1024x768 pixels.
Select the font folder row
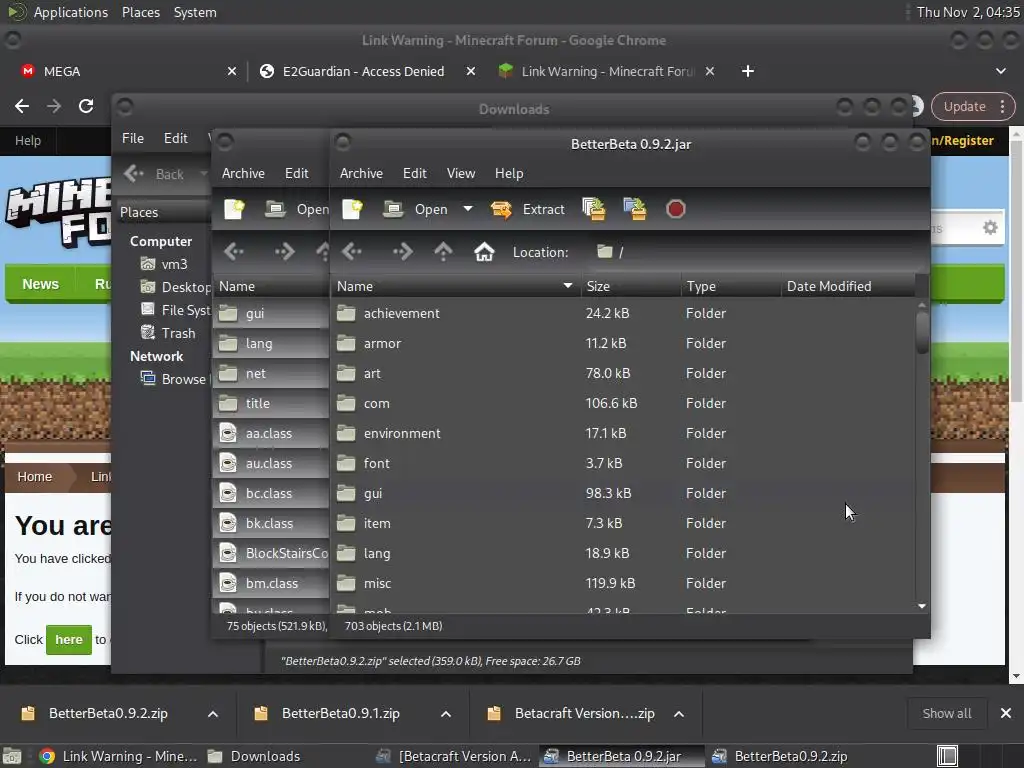pos(624,464)
